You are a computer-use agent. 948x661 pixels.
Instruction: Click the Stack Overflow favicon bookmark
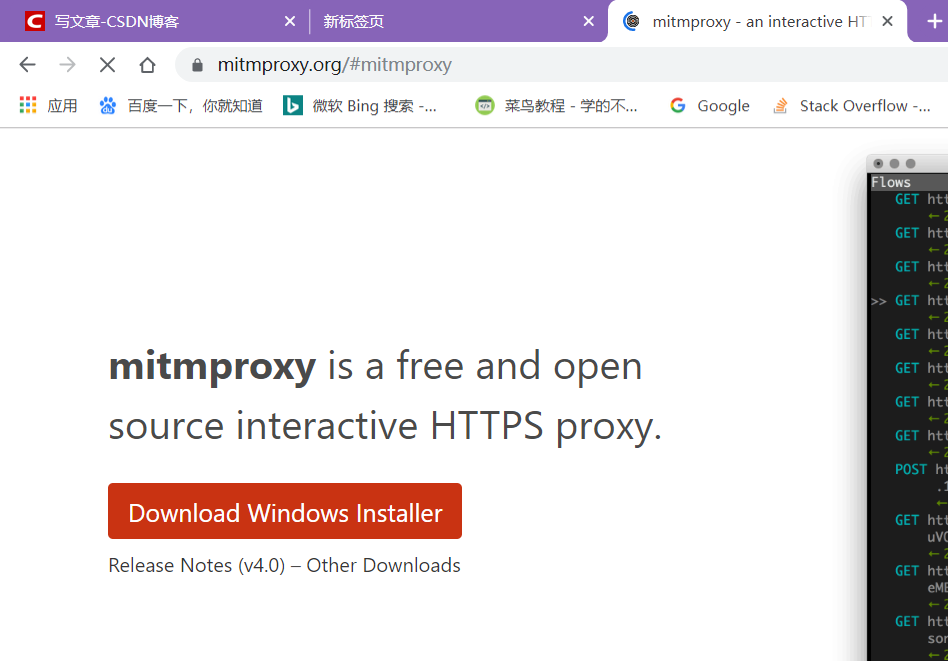pos(779,105)
